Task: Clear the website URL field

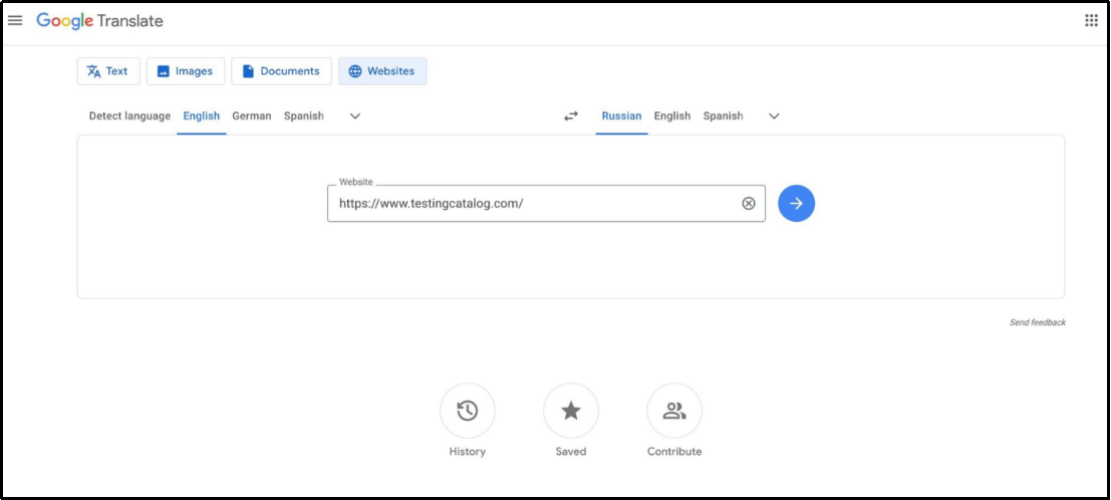Action: point(748,203)
